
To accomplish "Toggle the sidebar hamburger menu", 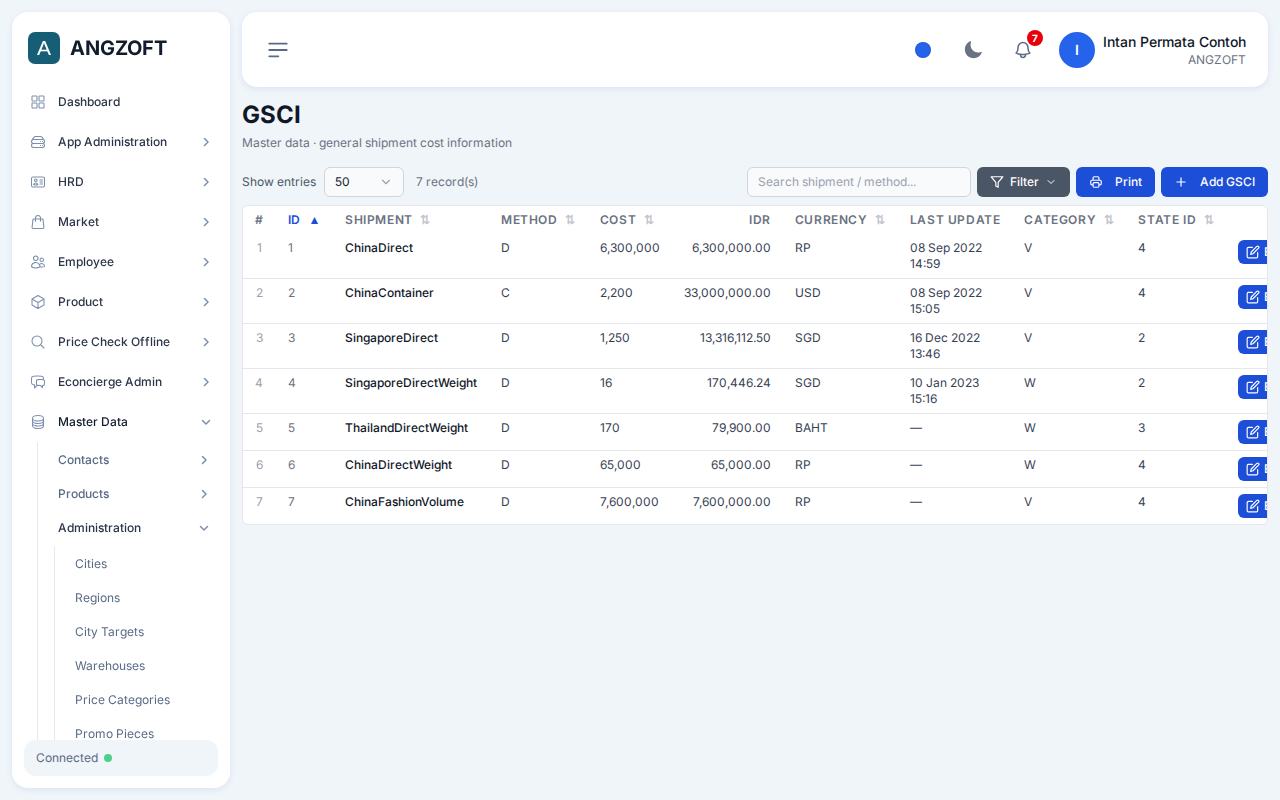I will [278, 50].
